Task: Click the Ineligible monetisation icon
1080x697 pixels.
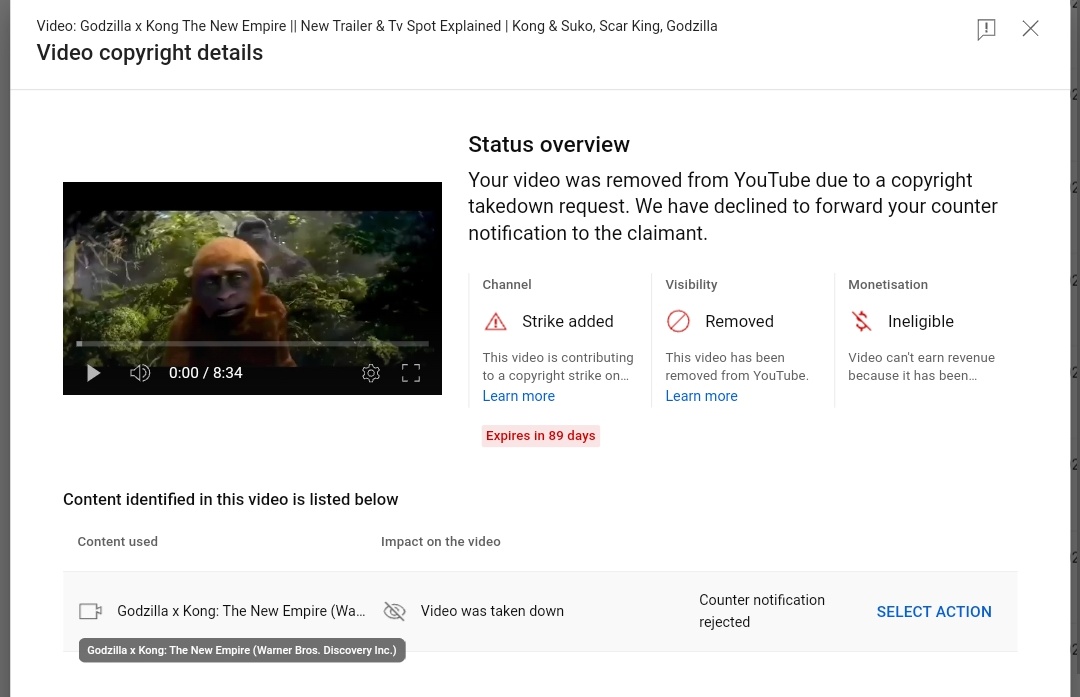Action: pyautogui.click(x=862, y=322)
